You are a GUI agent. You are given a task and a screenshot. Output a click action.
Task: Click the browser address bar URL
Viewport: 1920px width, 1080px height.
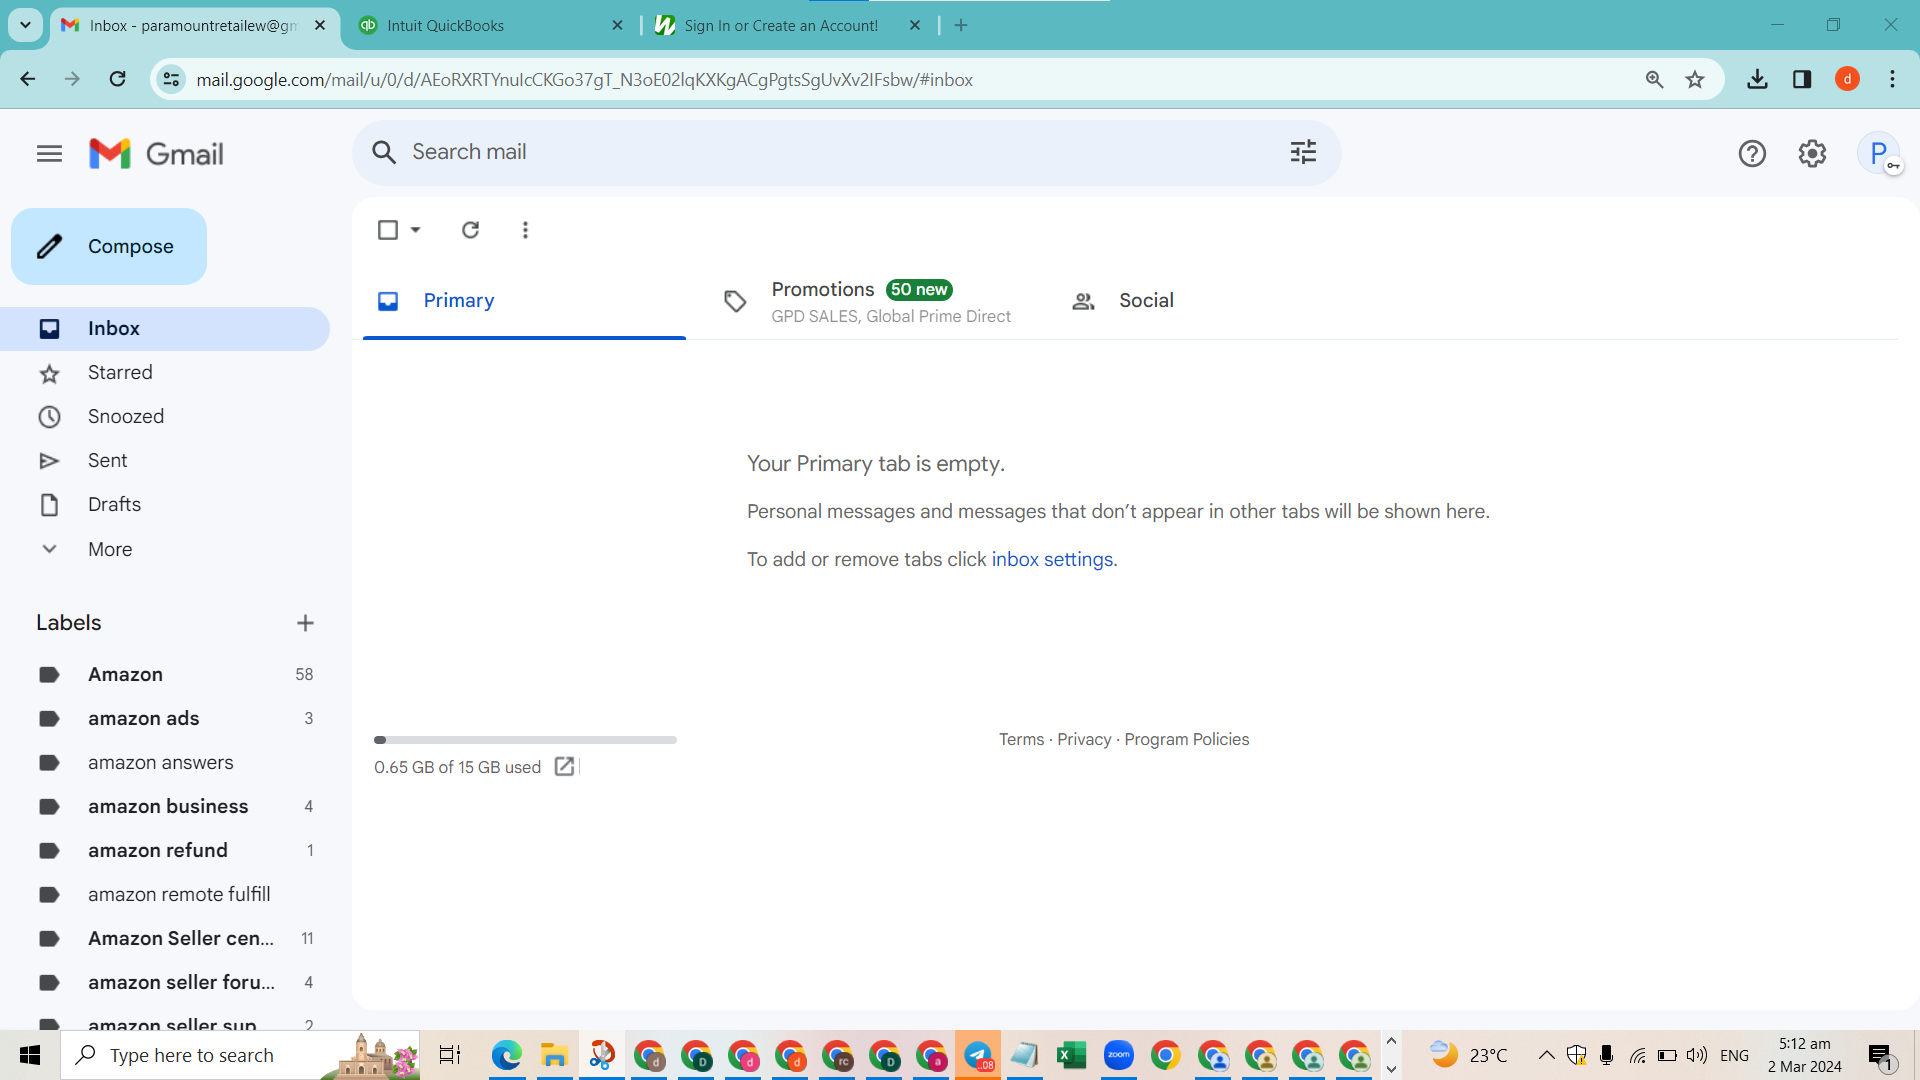(584, 79)
